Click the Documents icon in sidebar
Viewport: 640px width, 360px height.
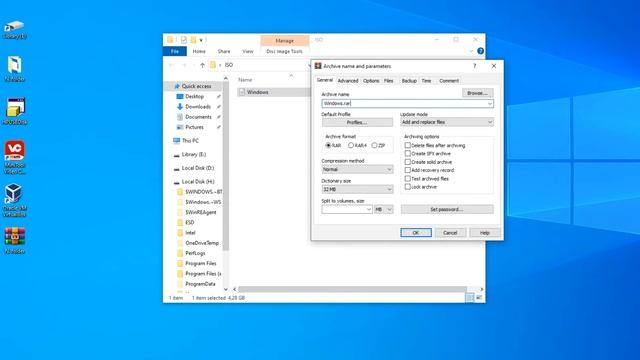coord(180,117)
